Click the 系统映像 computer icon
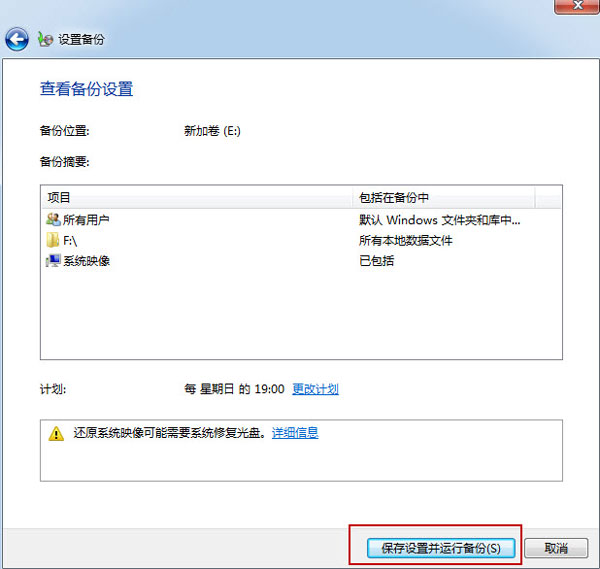Image resolution: width=600 pixels, height=569 pixels. [x=53, y=261]
